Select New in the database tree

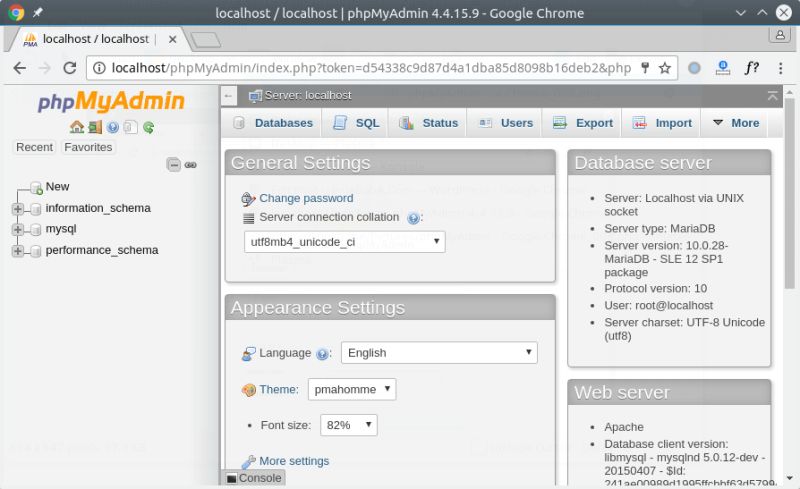[x=57, y=187]
